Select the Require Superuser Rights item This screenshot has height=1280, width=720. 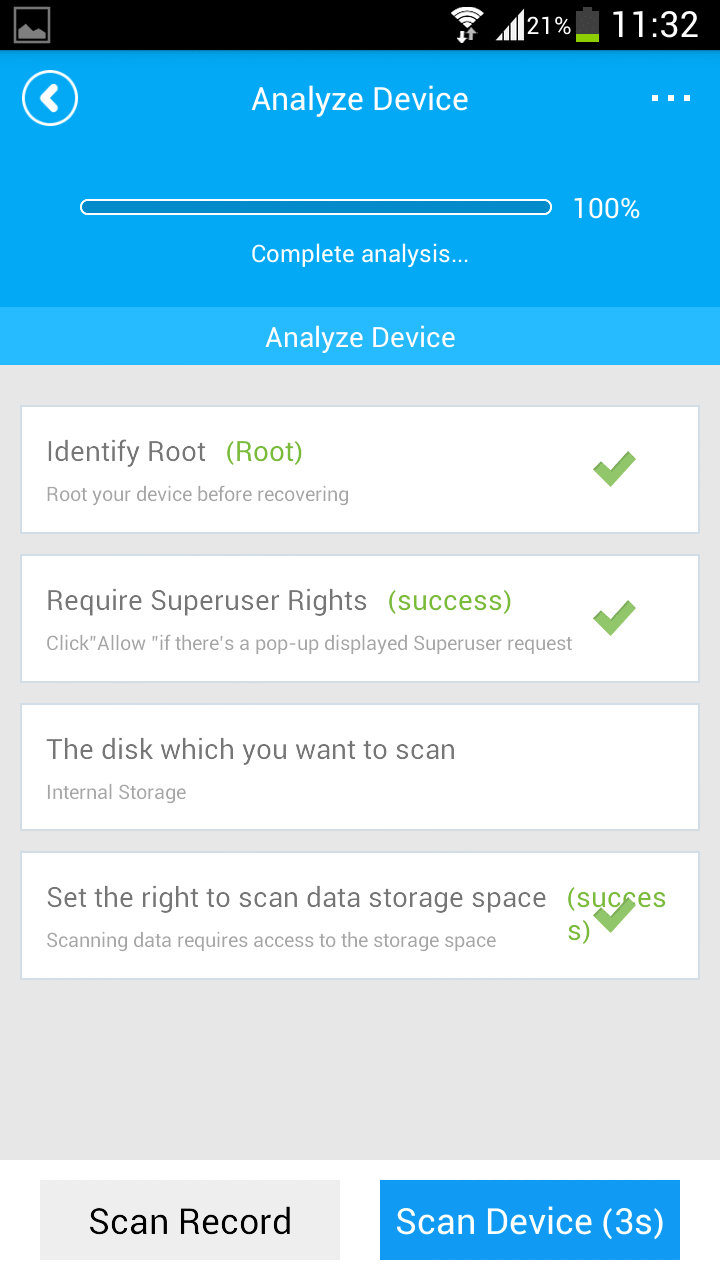[360, 618]
